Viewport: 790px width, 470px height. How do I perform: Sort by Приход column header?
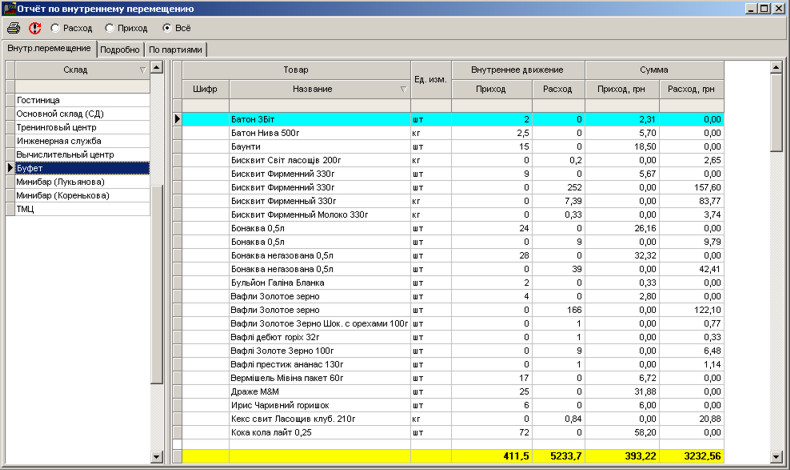pyautogui.click(x=491, y=89)
